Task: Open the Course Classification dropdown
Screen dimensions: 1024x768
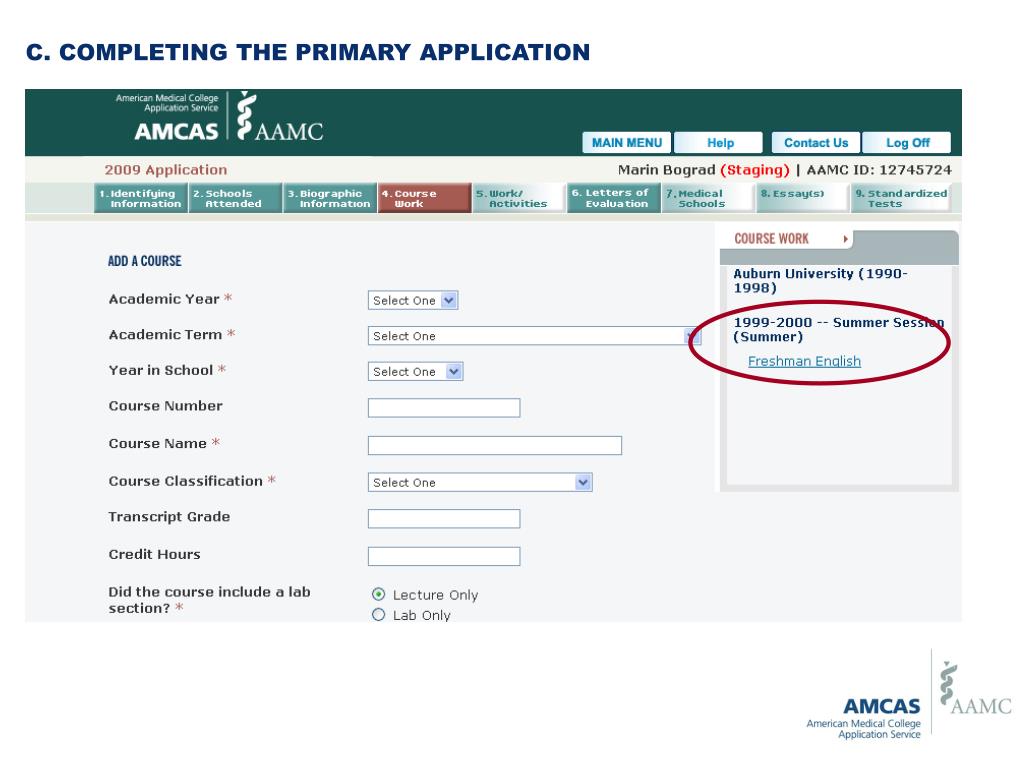Action: [480, 483]
